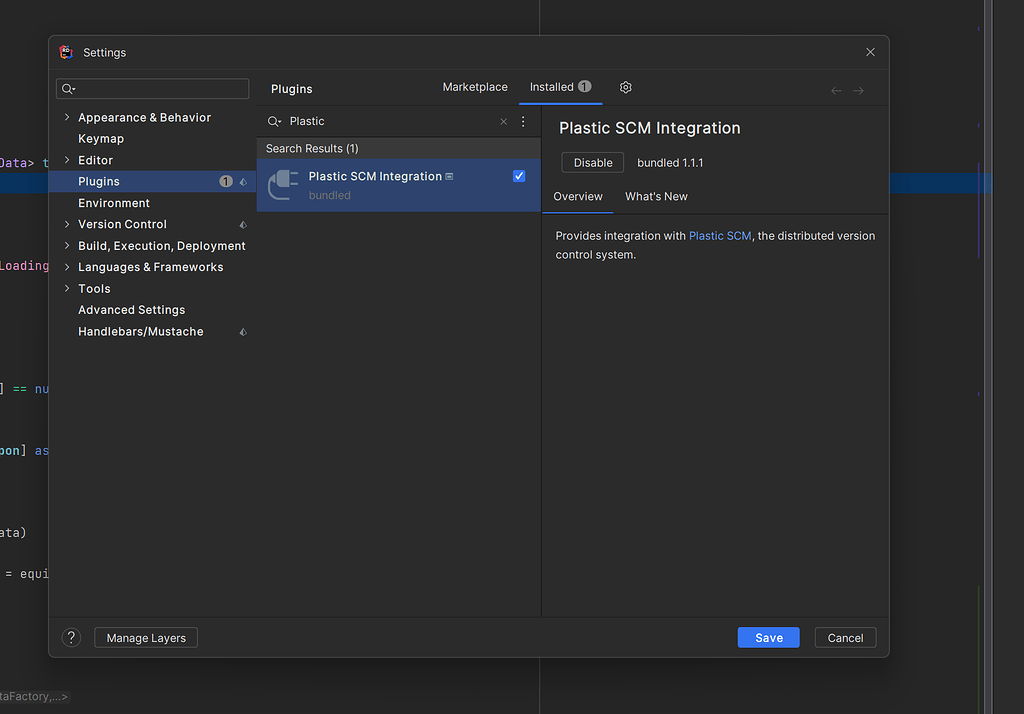Expand the Build, Execution, Deployment tree
Viewport: 1024px width, 714px height.
pos(67,245)
